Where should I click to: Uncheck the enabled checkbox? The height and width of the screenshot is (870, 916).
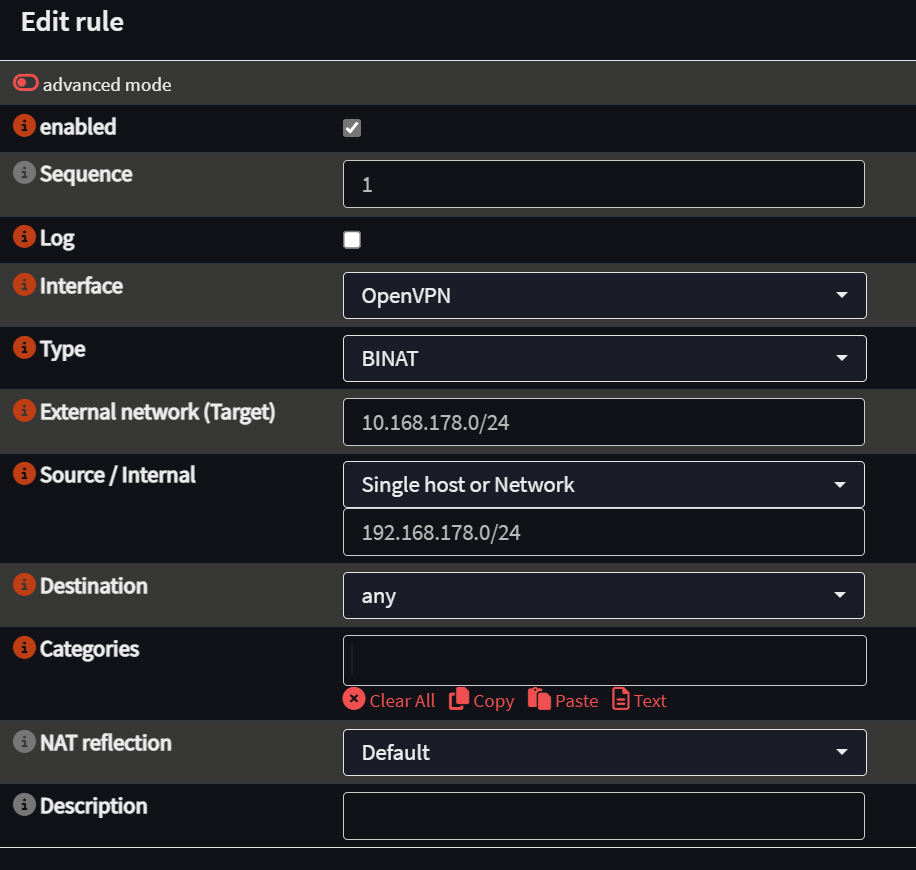coord(352,128)
